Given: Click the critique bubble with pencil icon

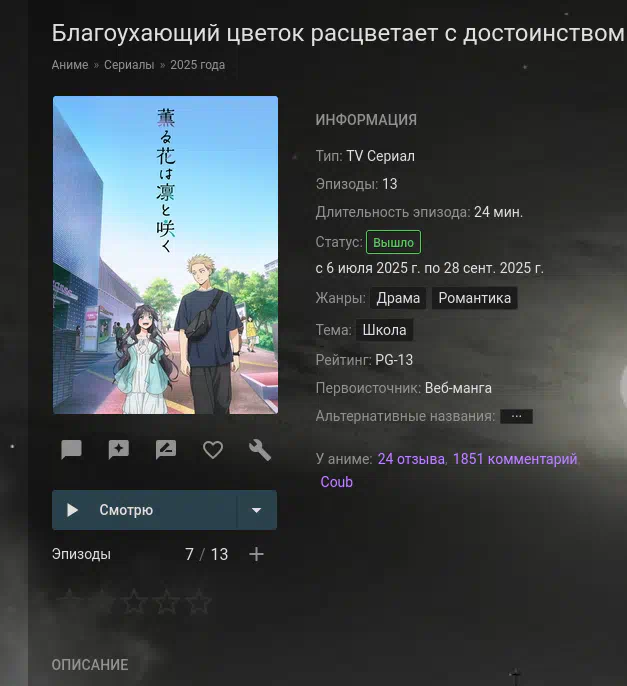Looking at the screenshot, I should [166, 450].
